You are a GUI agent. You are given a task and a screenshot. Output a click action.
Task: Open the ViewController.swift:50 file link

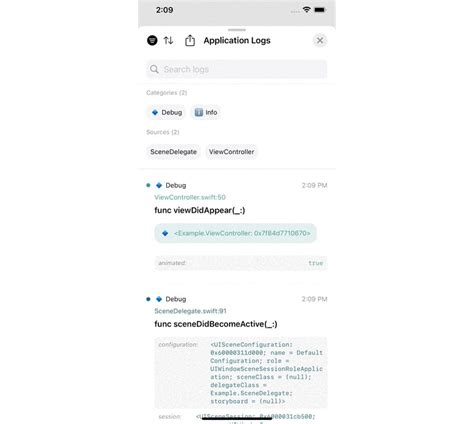pos(190,197)
